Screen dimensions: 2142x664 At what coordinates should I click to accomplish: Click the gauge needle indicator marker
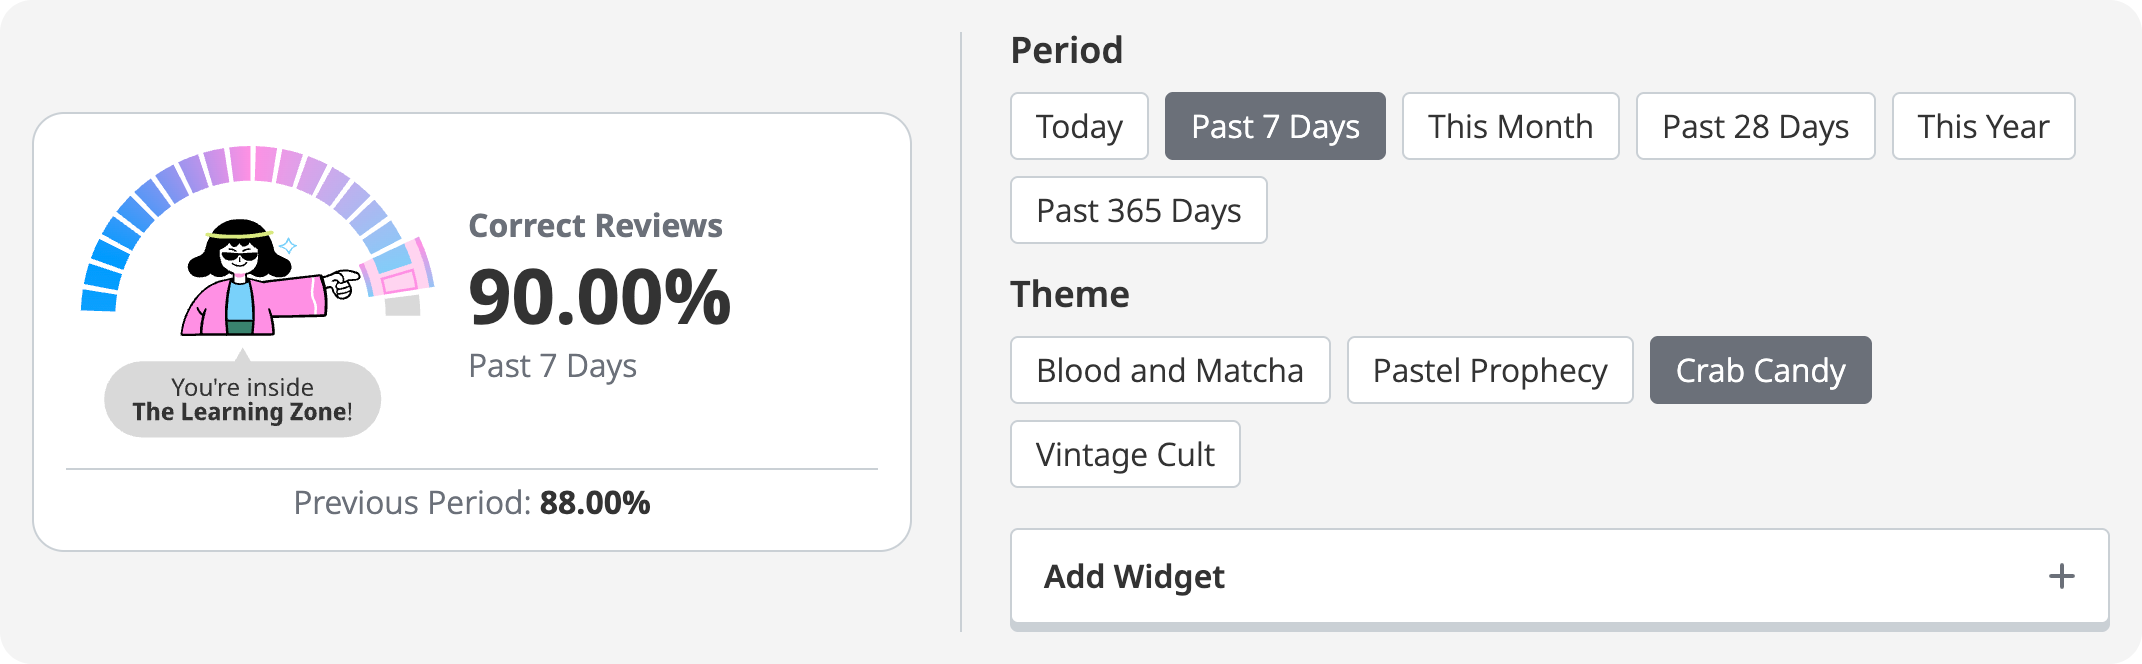[x=398, y=270]
